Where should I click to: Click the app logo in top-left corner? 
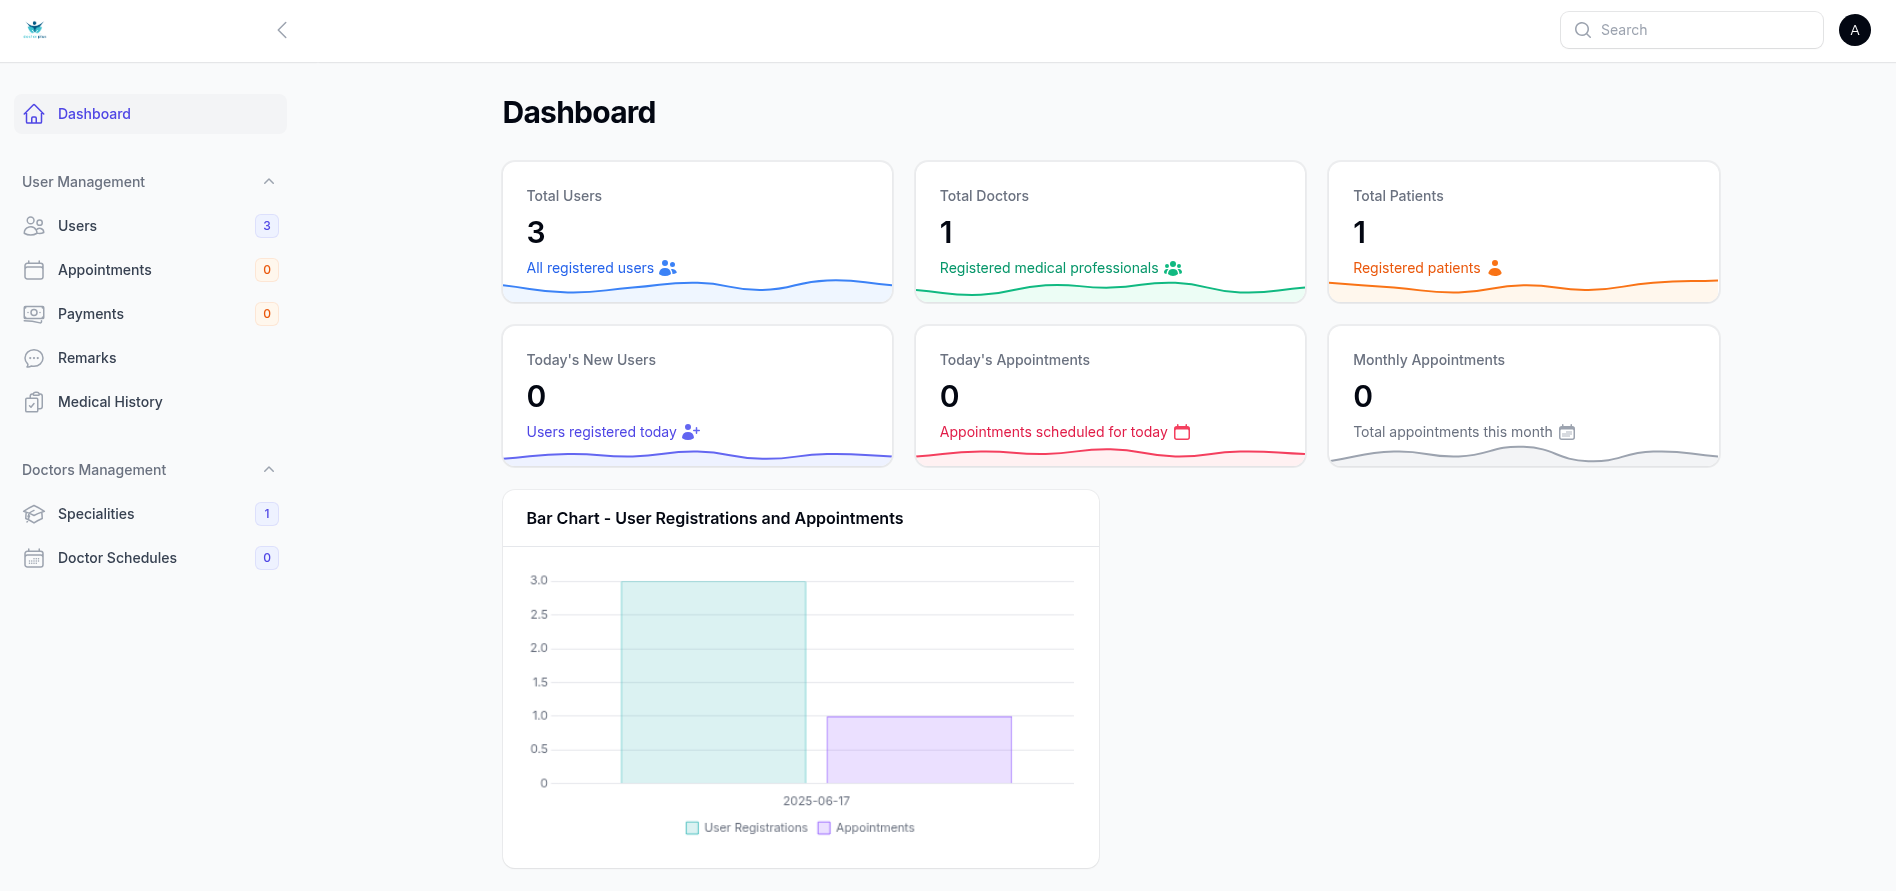tap(35, 30)
